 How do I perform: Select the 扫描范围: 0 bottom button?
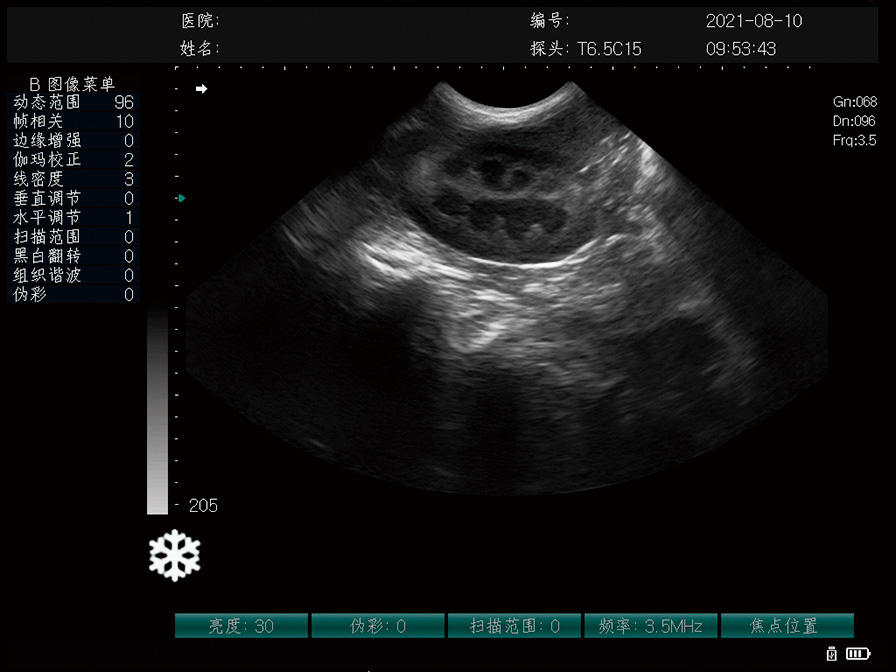pos(514,626)
